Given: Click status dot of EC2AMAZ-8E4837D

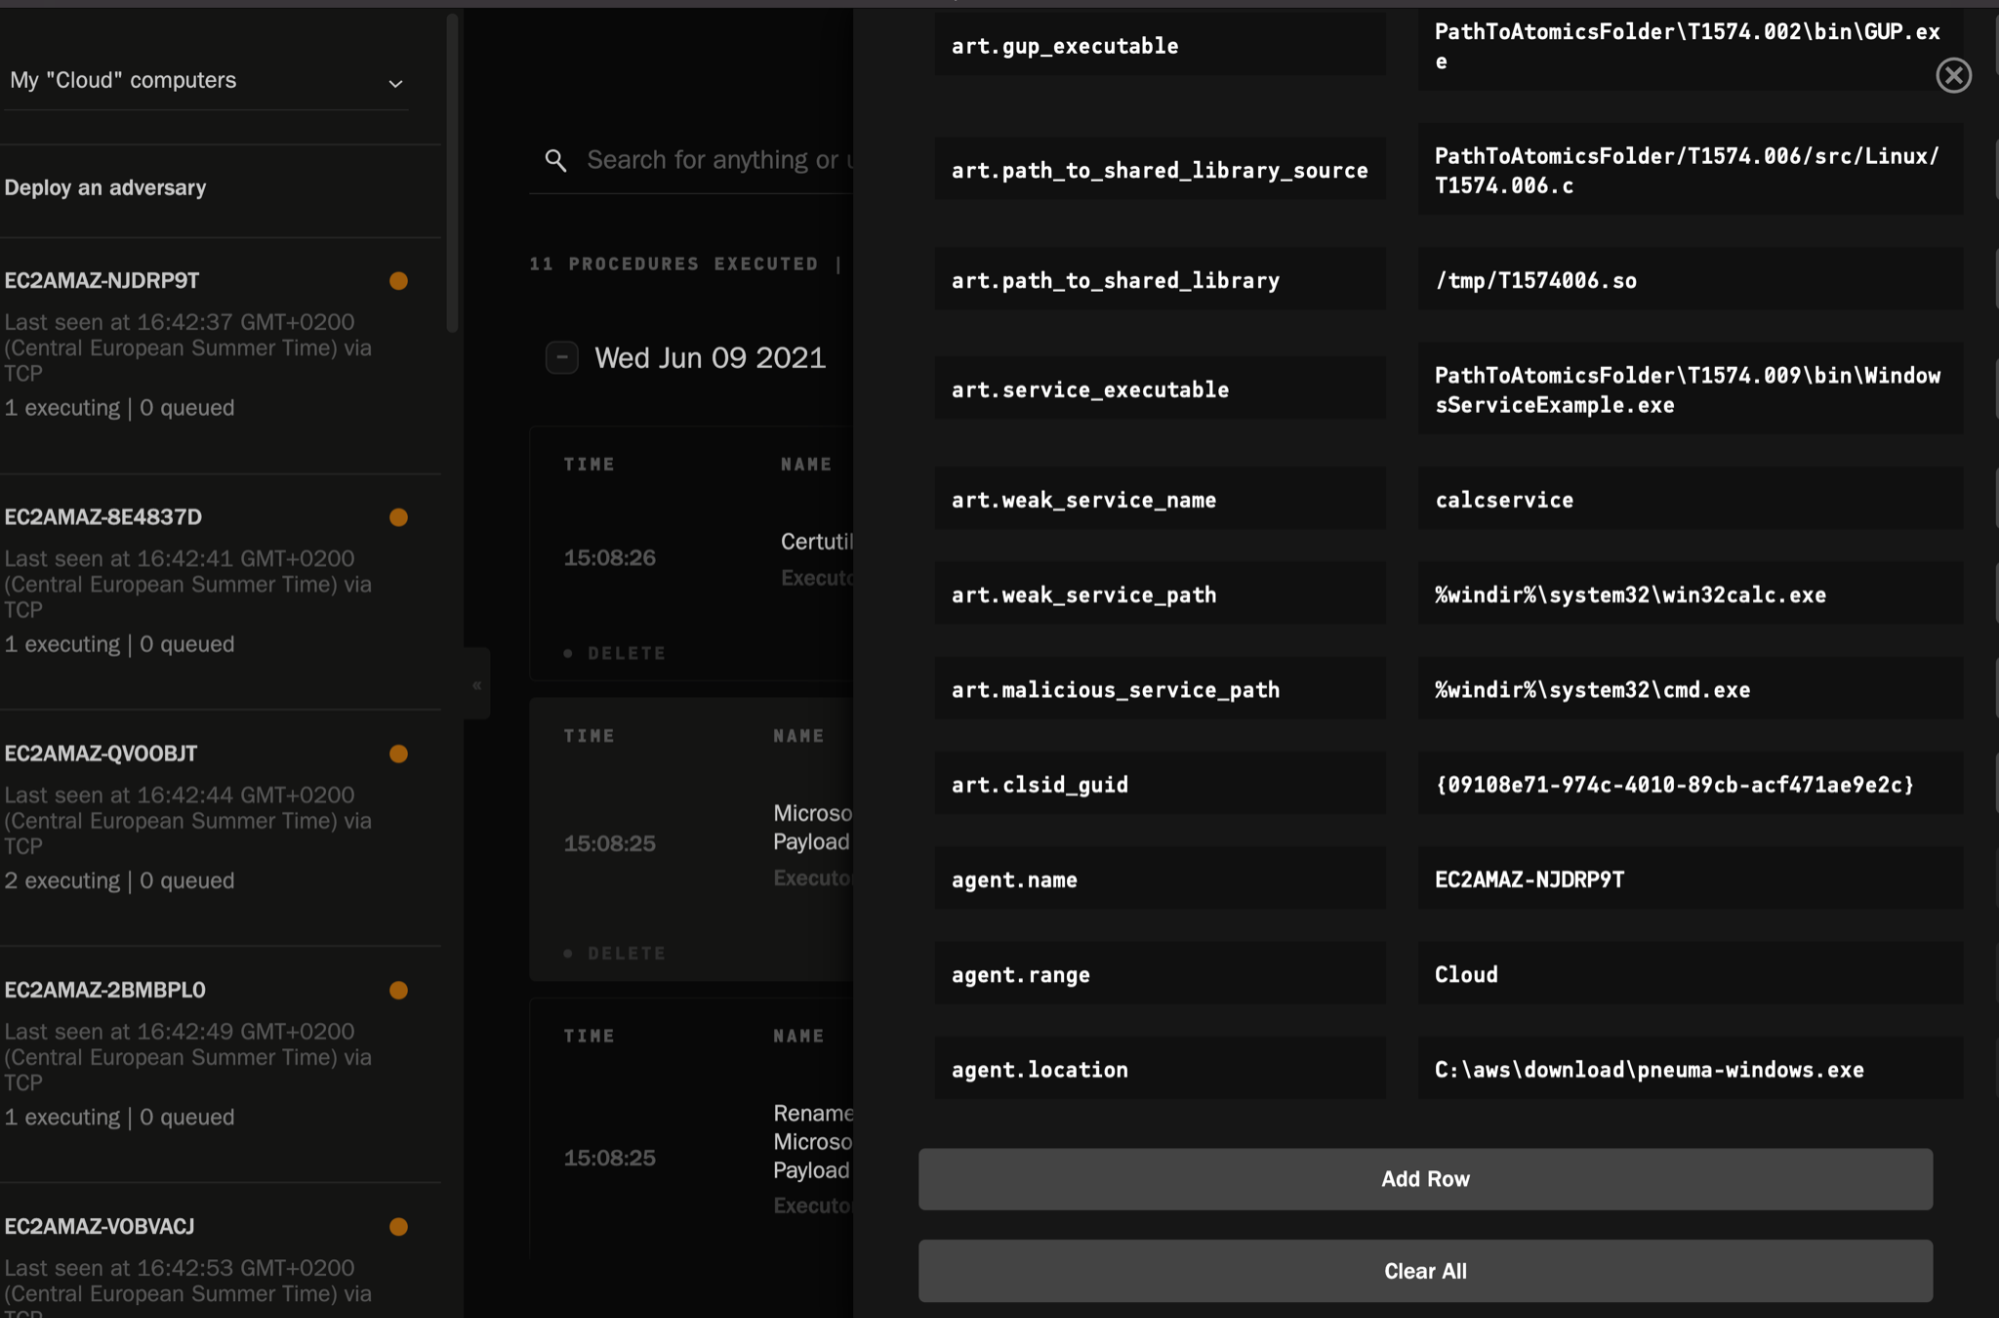Looking at the screenshot, I should tap(398, 517).
